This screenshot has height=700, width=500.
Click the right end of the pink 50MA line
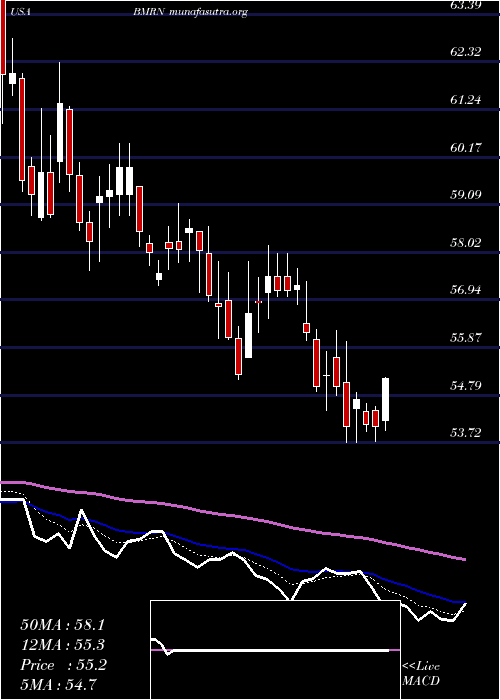tap(464, 559)
